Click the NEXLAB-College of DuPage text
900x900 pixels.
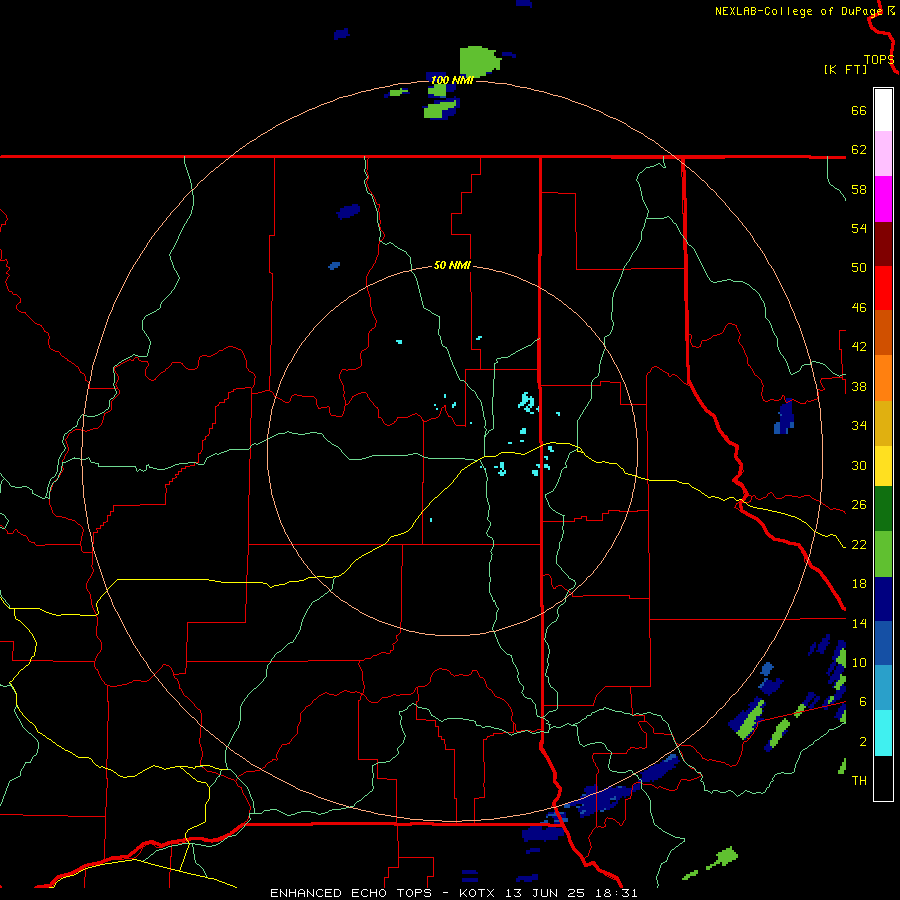coord(799,11)
